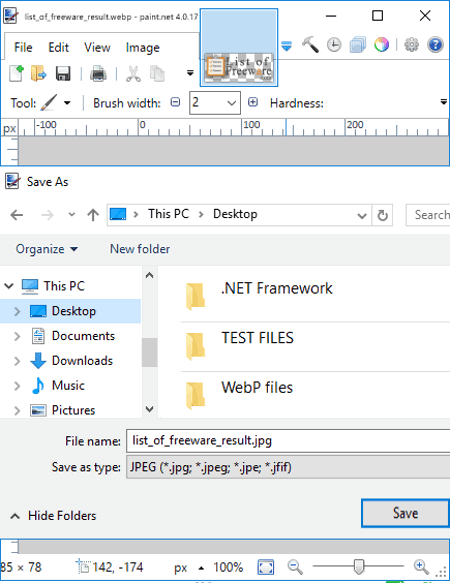
Task: Click the Save floppy disk icon
Action: [x=63, y=74]
